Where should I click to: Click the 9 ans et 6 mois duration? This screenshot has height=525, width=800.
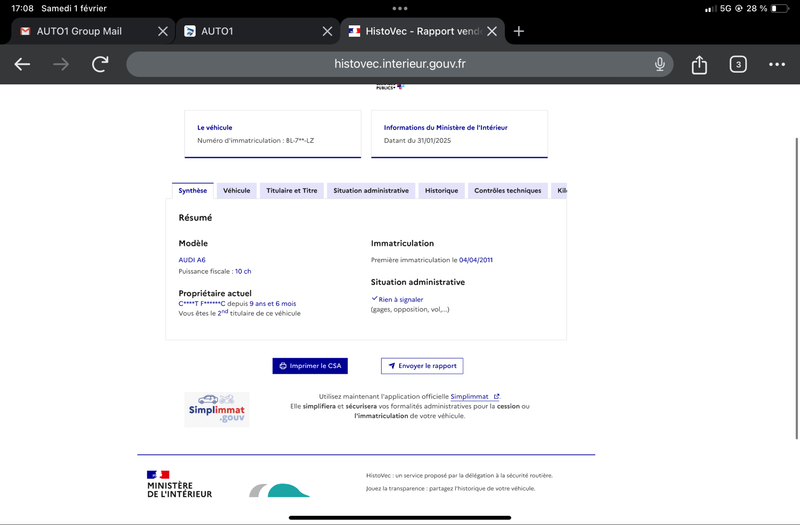point(272,304)
